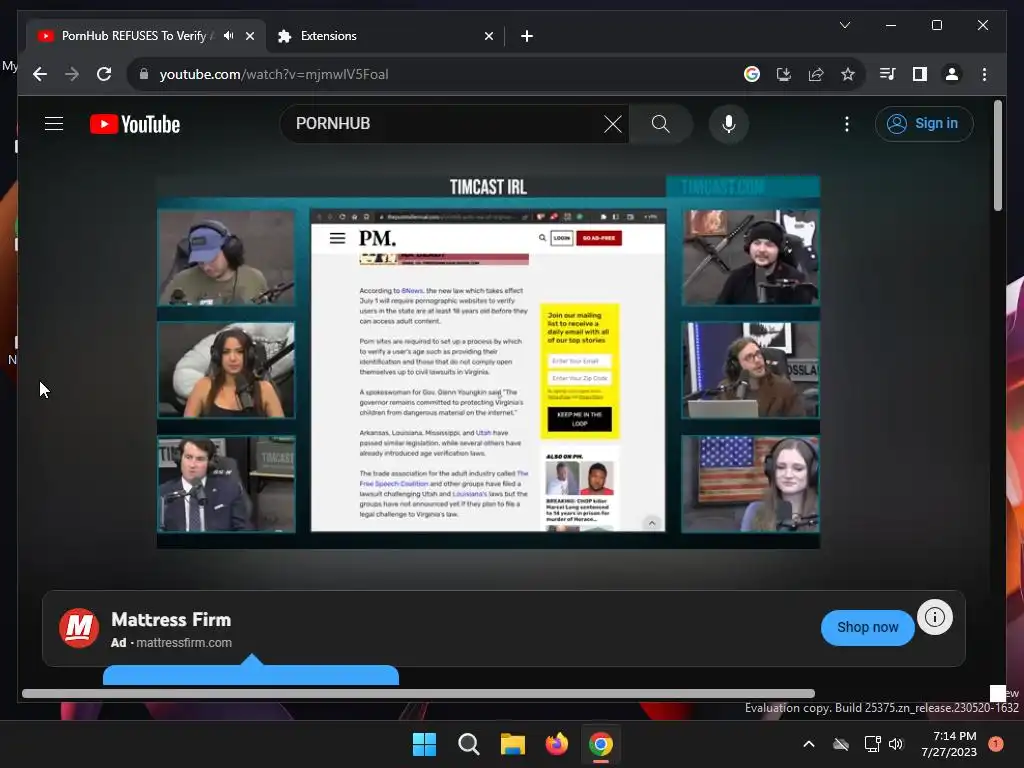
Task: Launch Firefox from the taskbar
Action: click(556, 744)
